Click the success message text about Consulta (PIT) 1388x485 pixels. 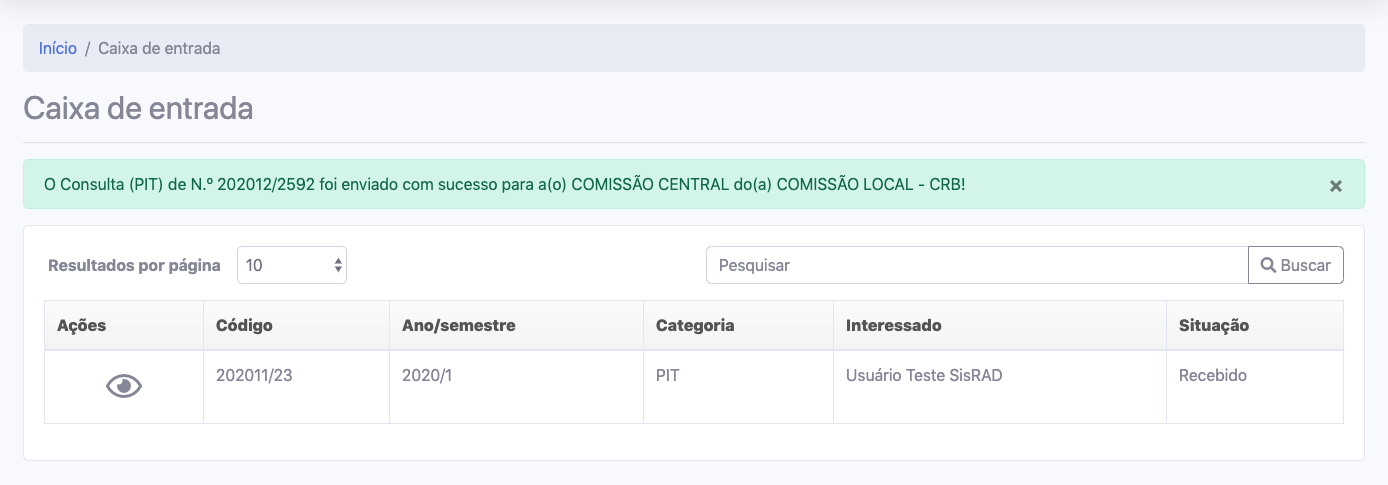[505, 185]
